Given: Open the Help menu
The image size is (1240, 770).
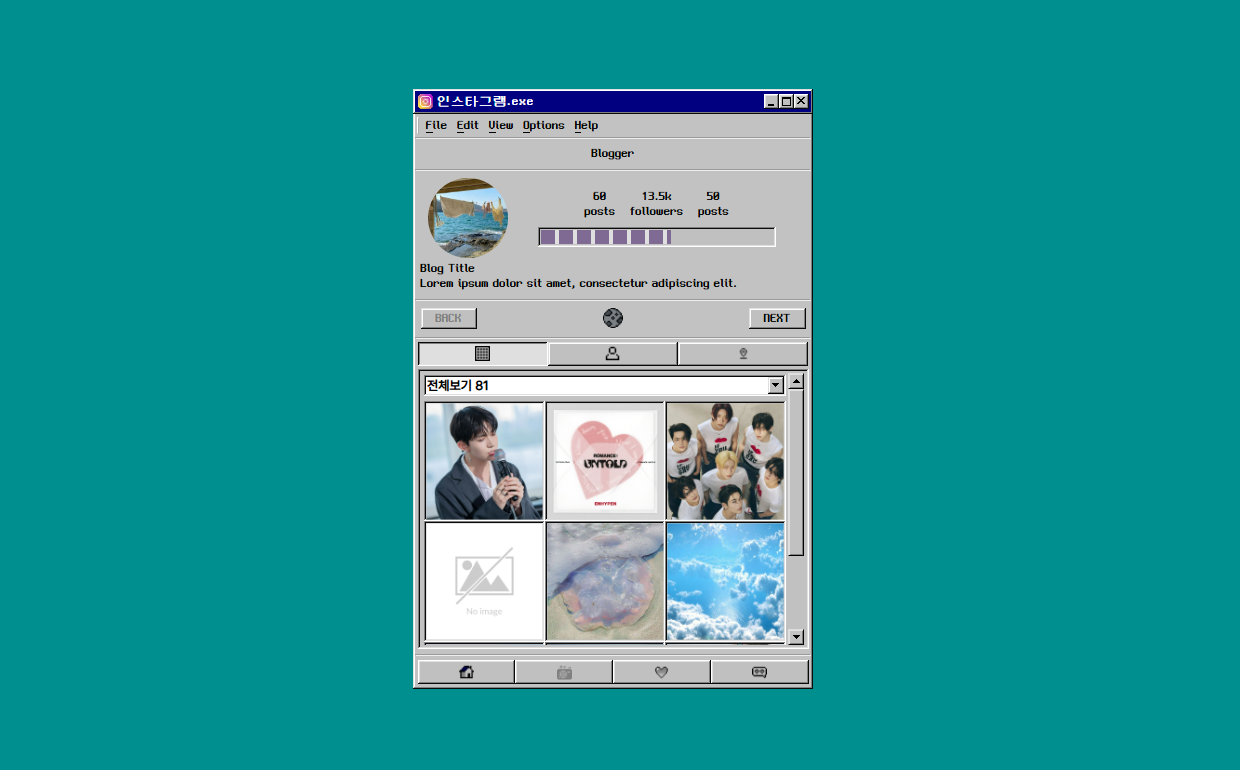Looking at the screenshot, I should (x=586, y=125).
